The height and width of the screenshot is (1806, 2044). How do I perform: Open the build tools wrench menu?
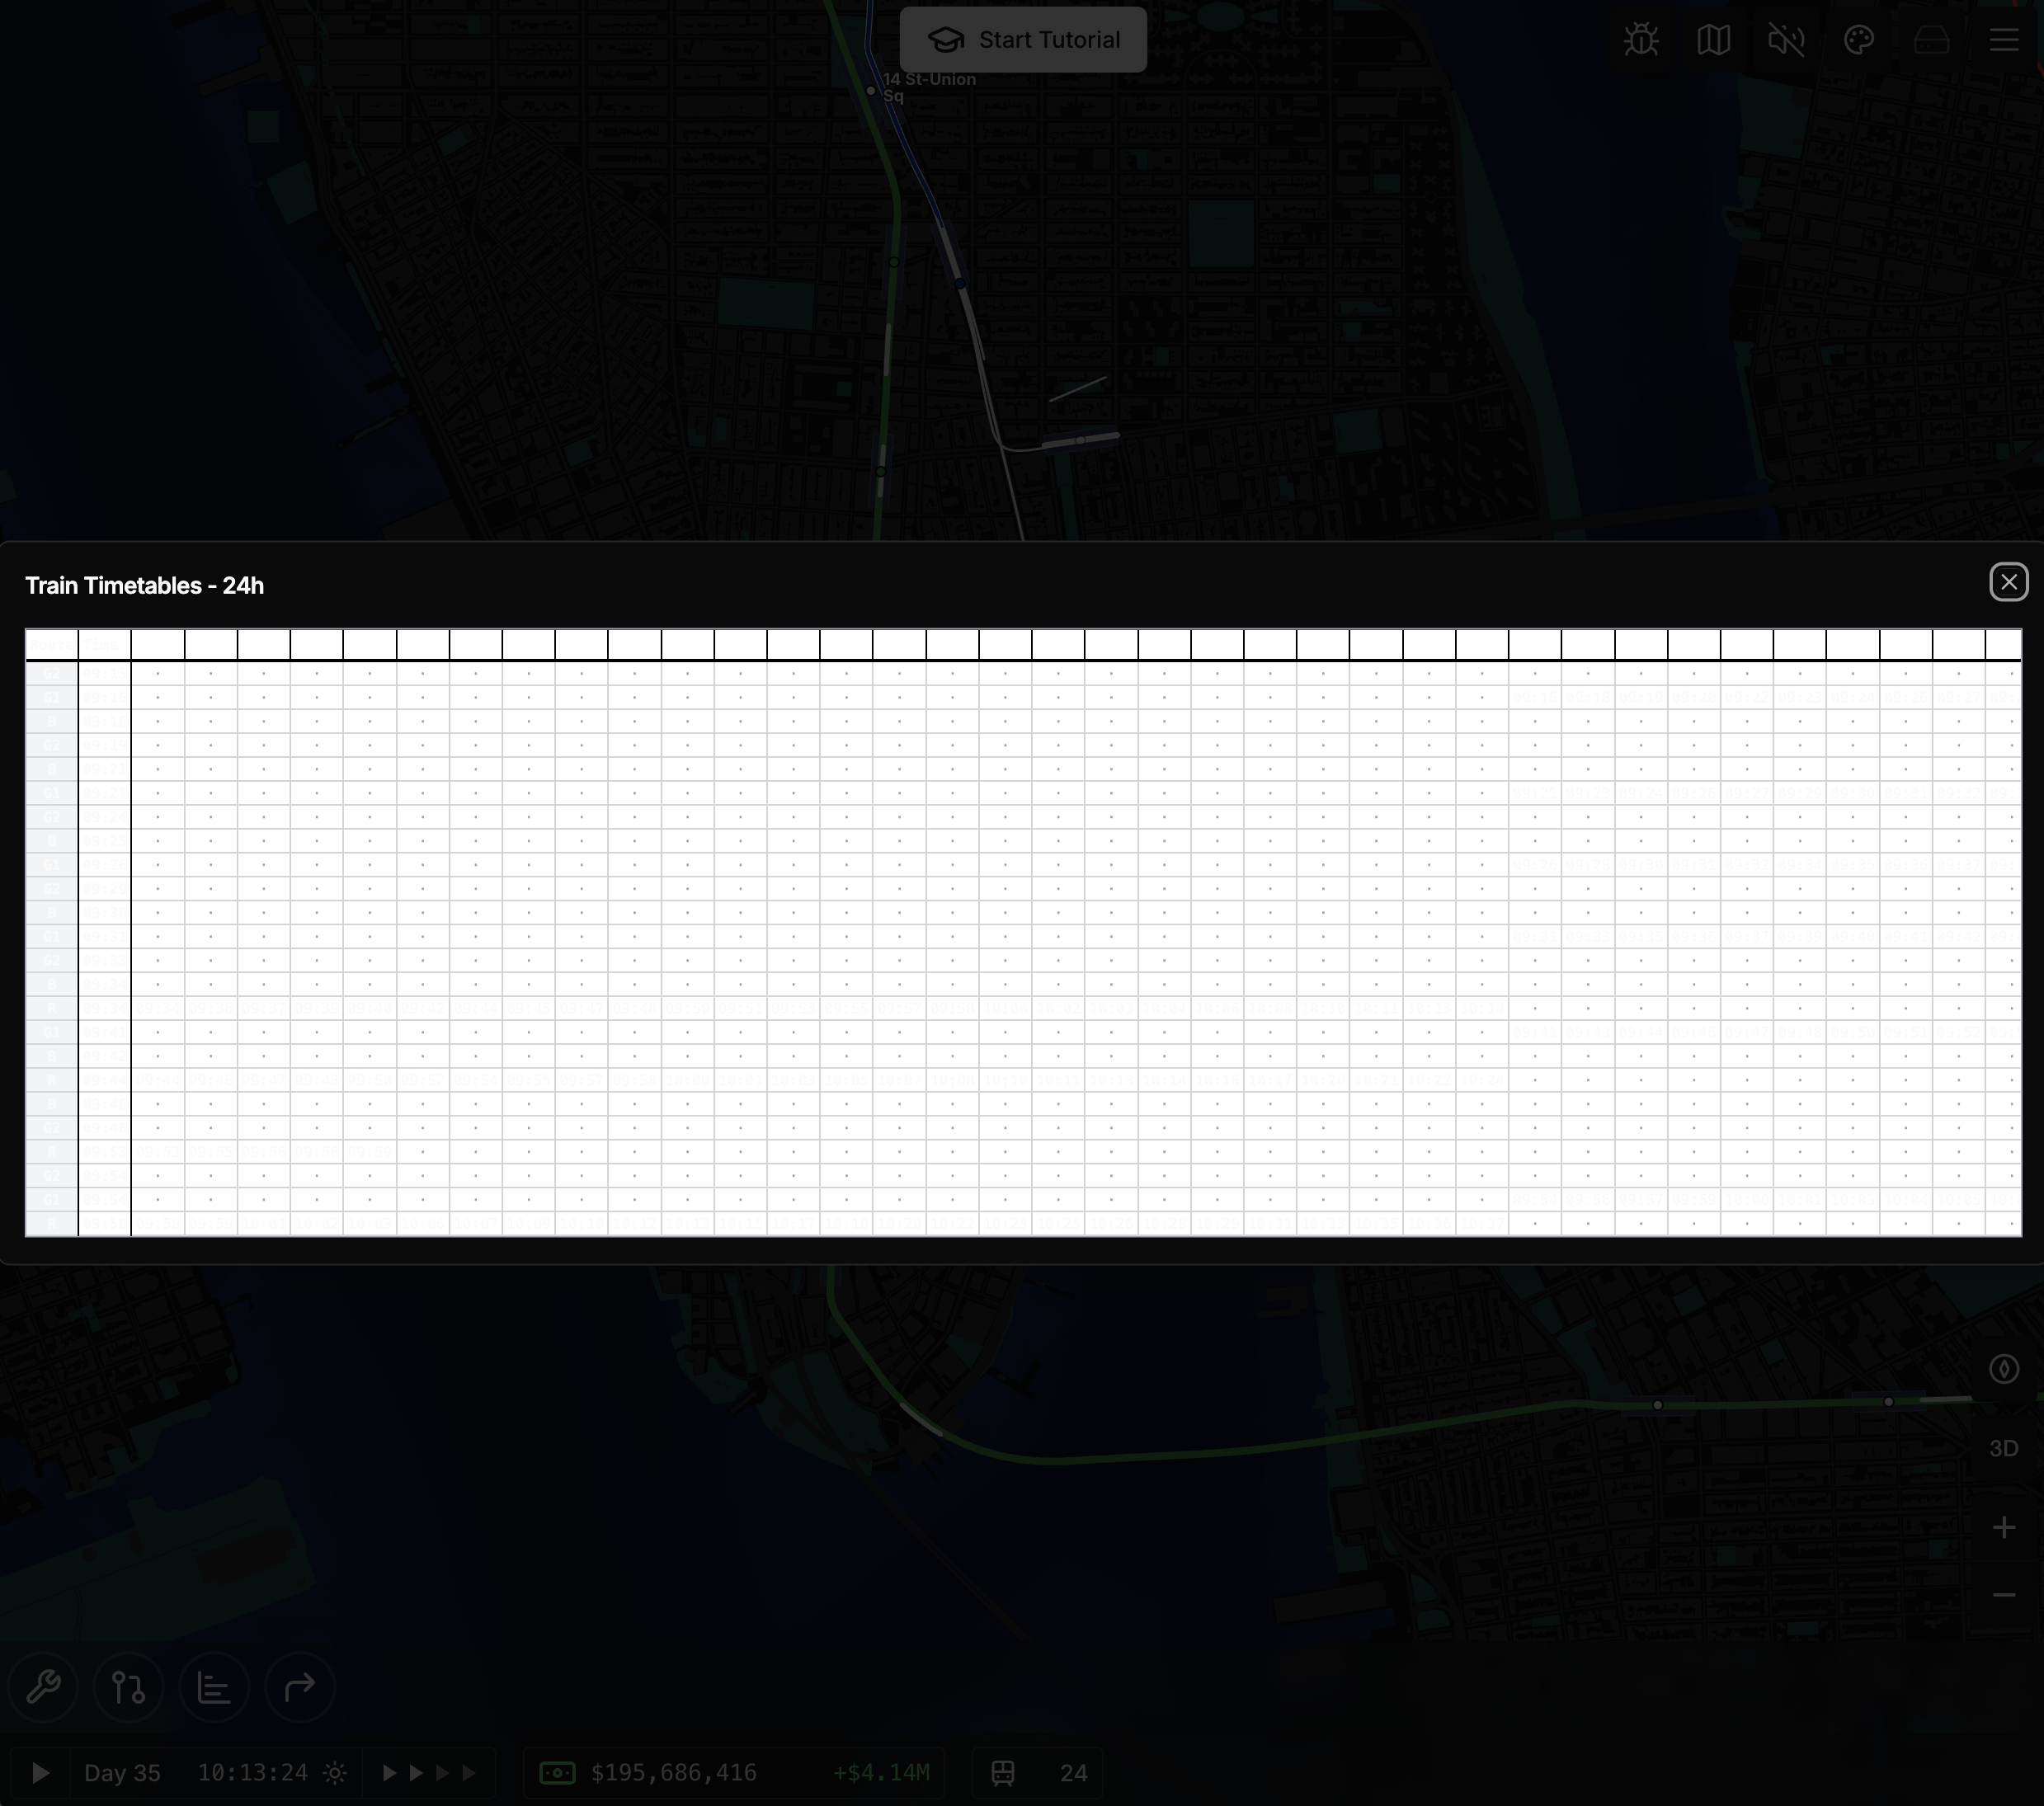pyautogui.click(x=42, y=1687)
